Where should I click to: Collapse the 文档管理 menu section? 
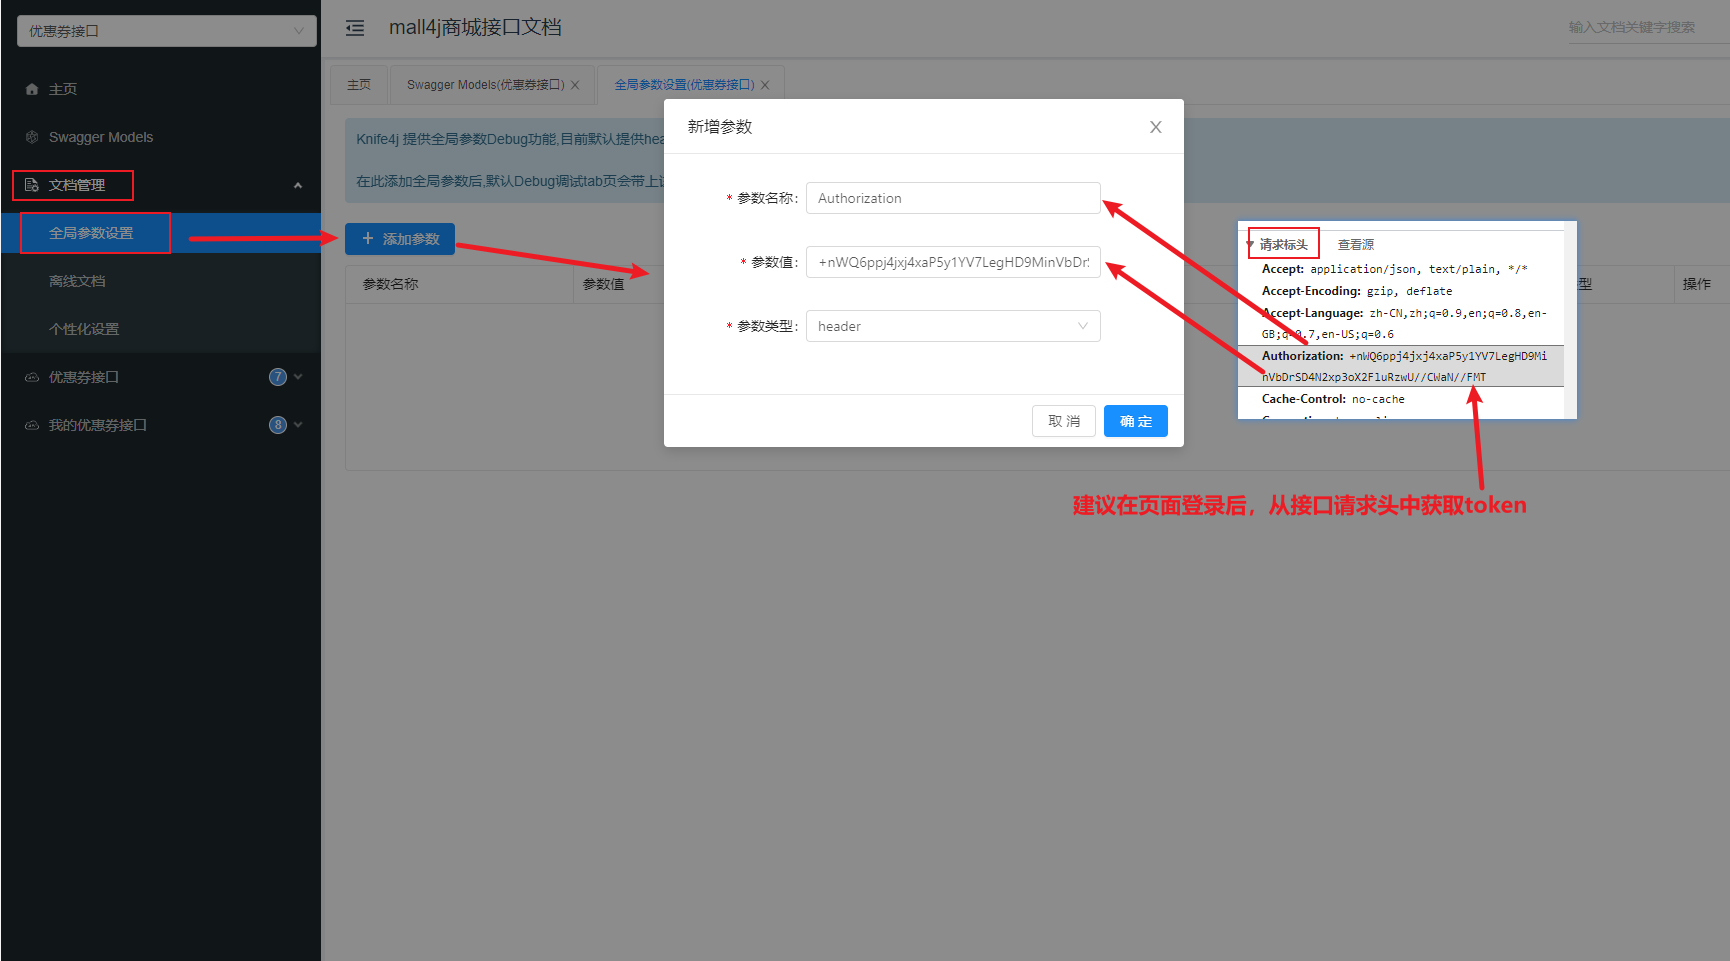pyautogui.click(x=297, y=185)
